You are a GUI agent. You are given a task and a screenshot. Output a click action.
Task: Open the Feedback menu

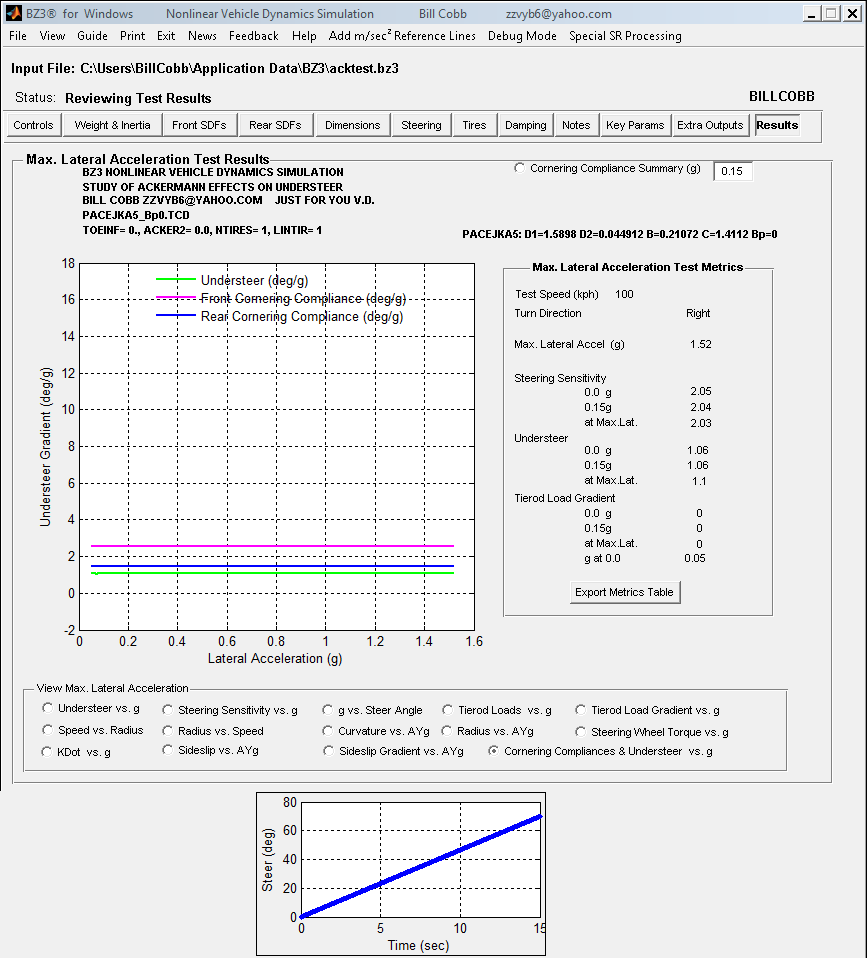click(254, 36)
